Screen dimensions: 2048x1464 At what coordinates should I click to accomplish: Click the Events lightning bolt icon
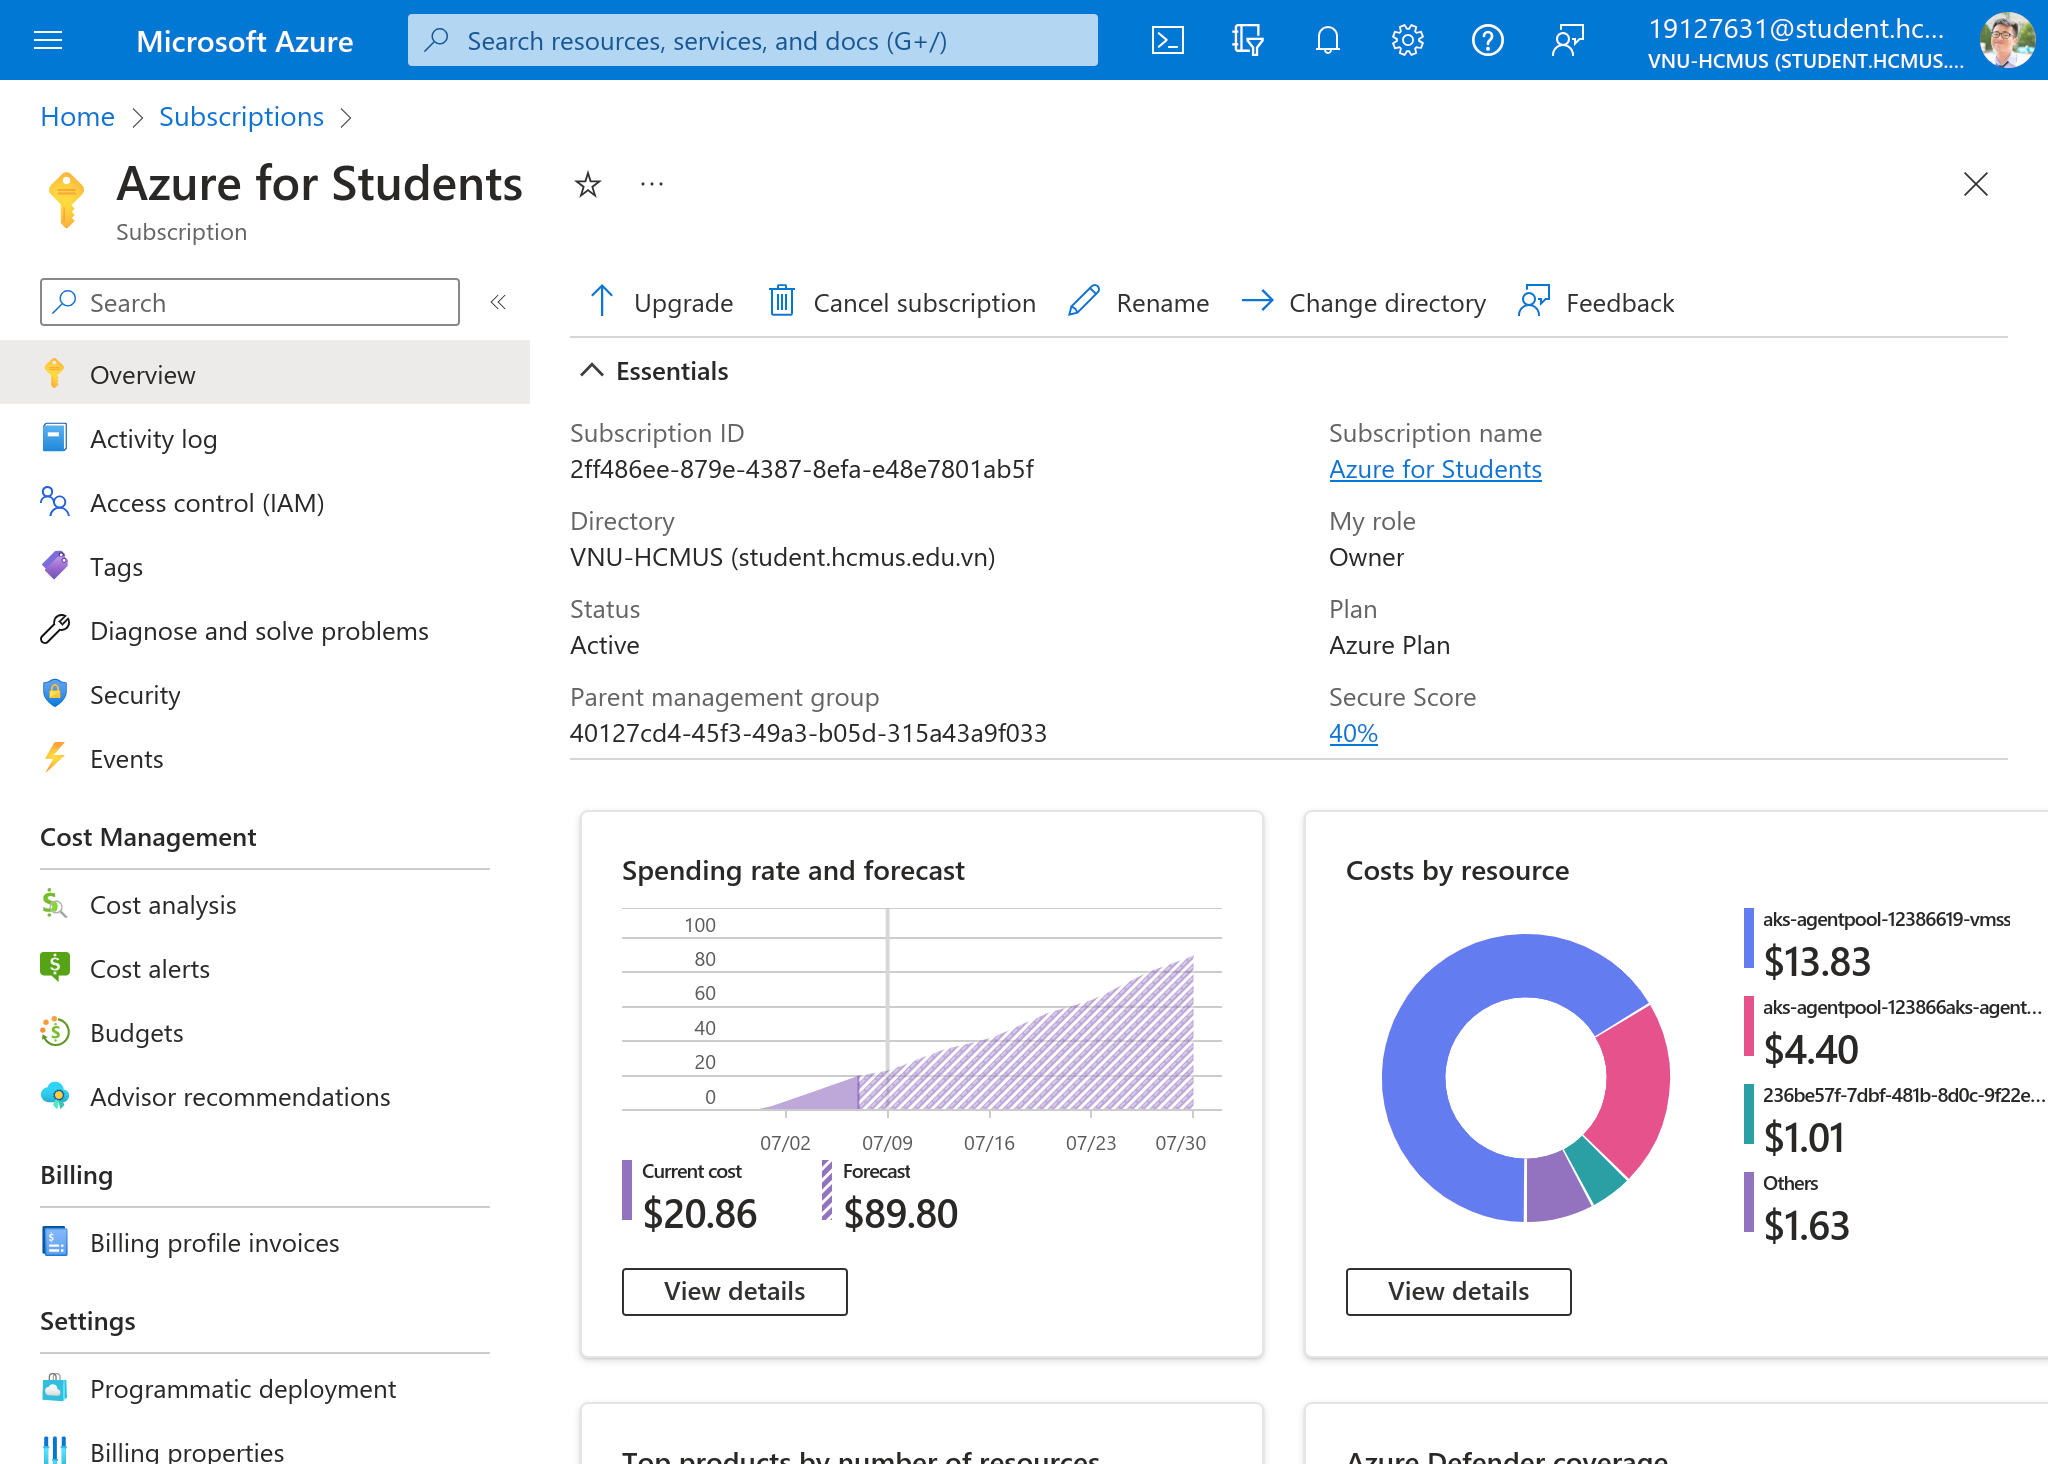(x=55, y=757)
